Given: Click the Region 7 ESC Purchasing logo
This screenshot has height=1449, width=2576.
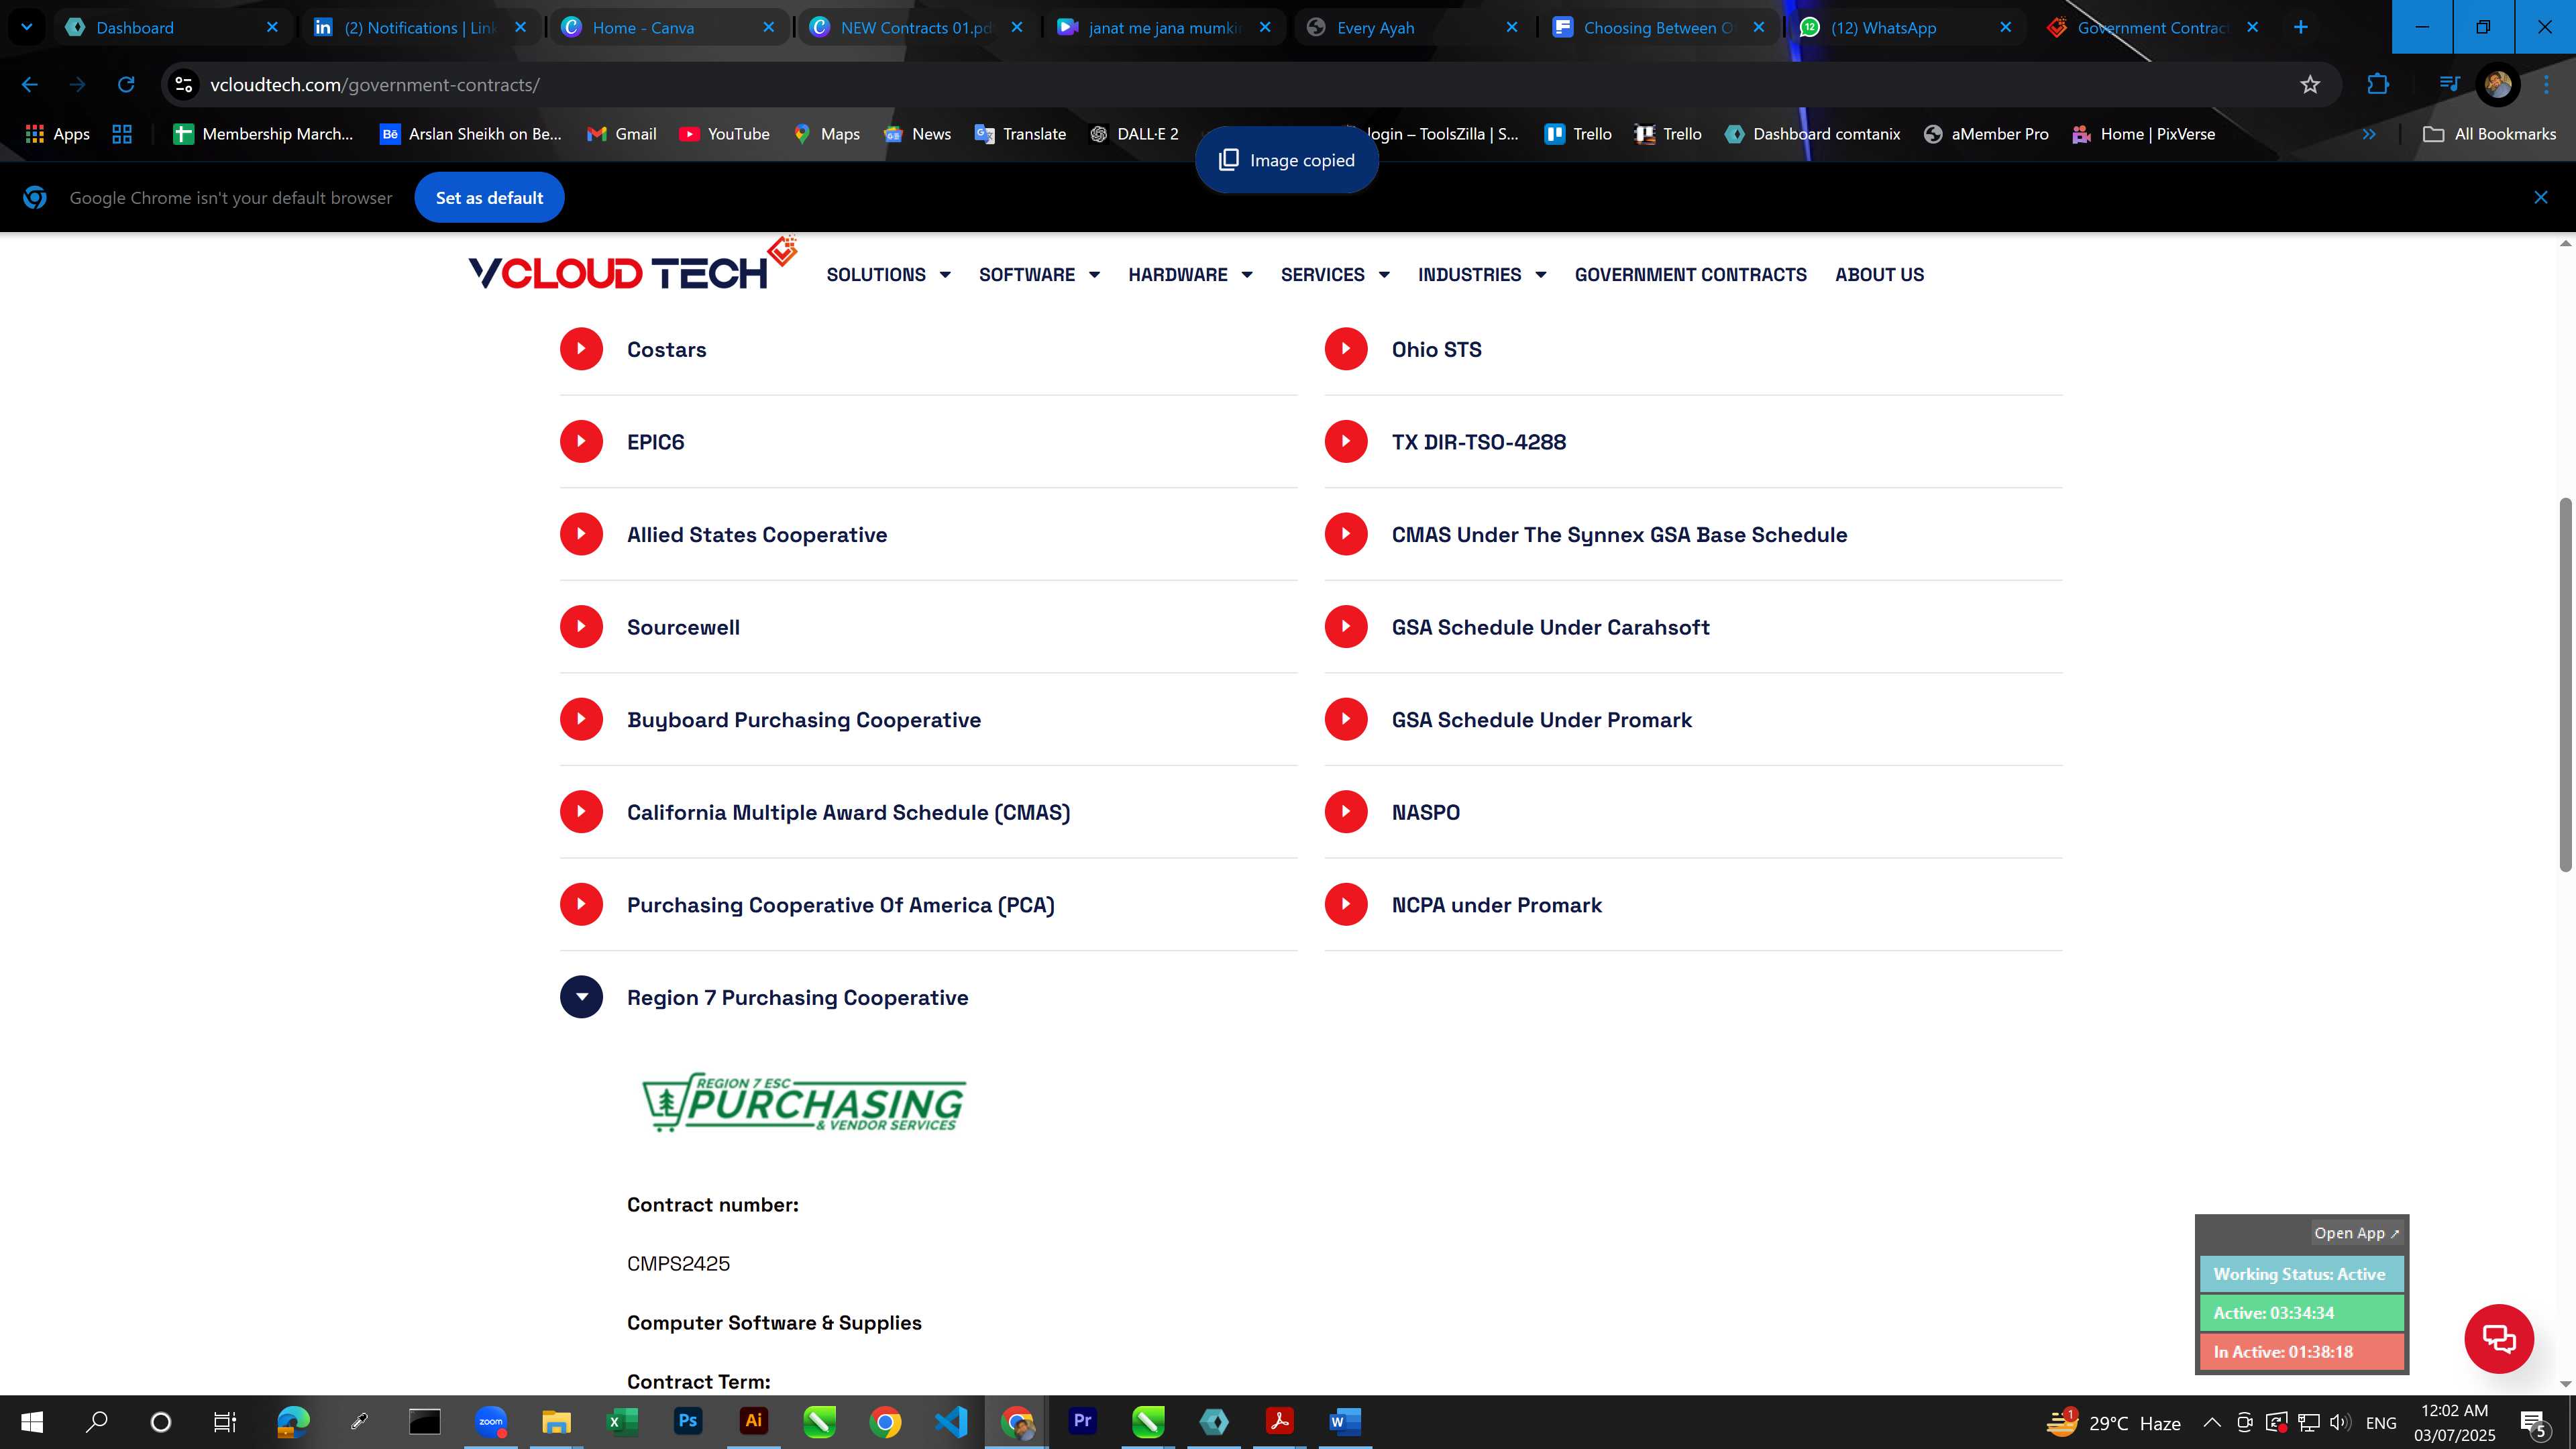Looking at the screenshot, I should tap(803, 1102).
